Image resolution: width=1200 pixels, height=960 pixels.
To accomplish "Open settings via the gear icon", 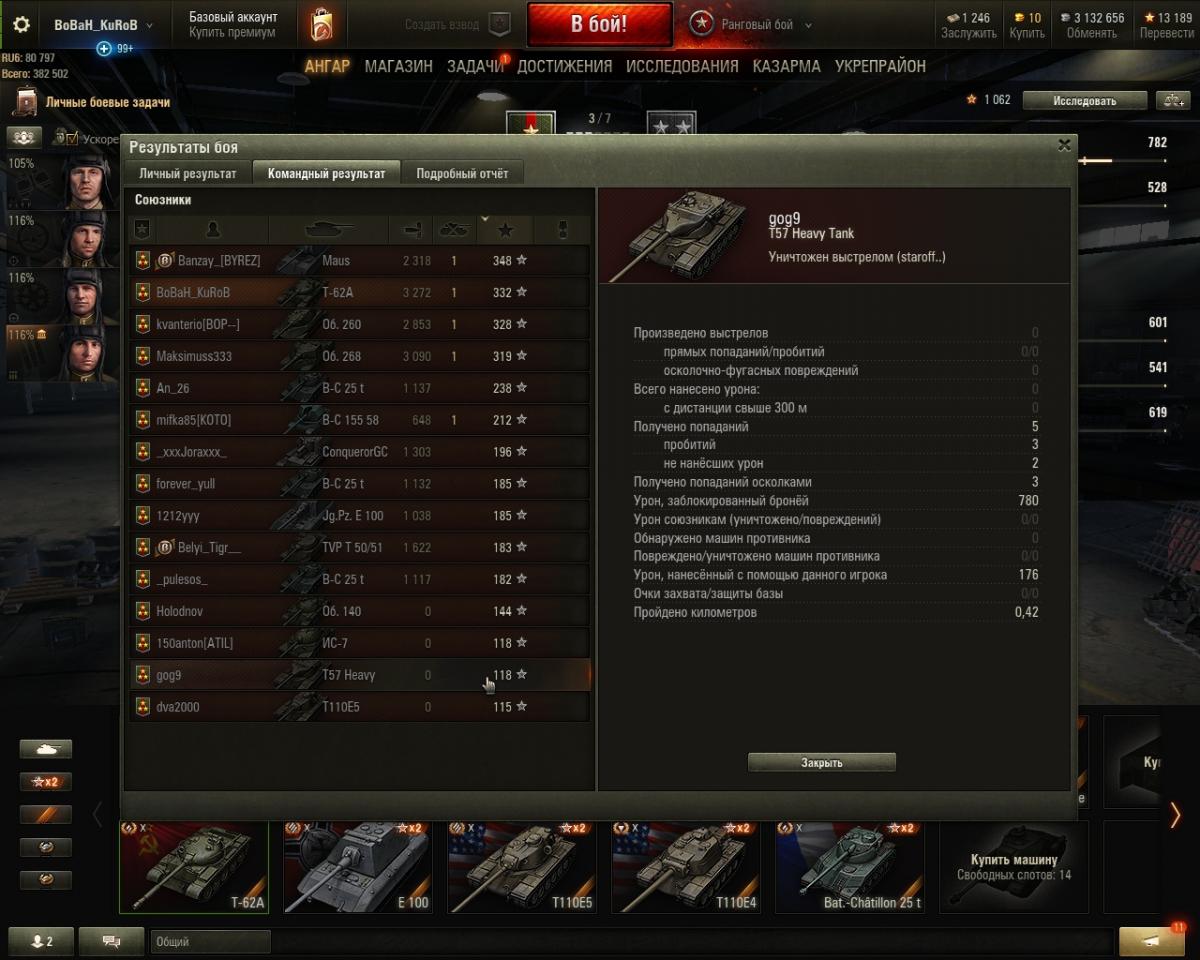I will pos(20,26).
